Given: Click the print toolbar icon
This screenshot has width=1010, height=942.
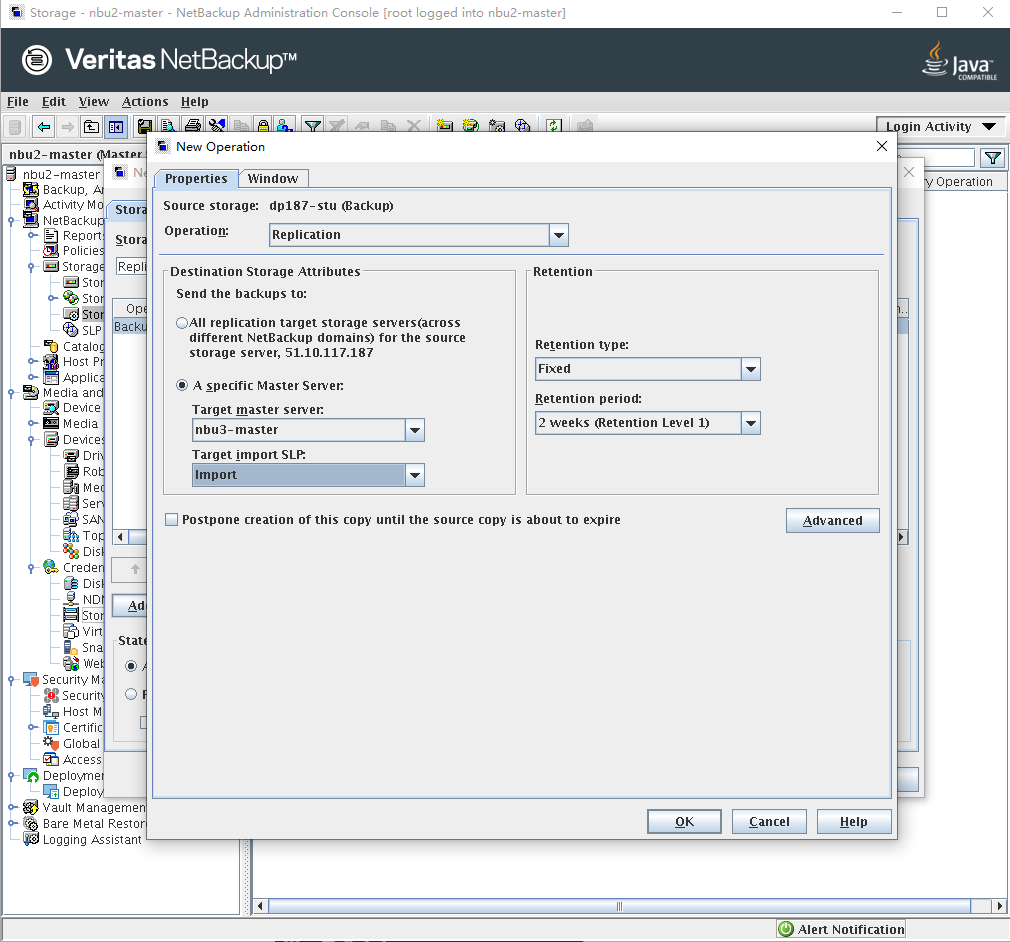Looking at the screenshot, I should (x=193, y=127).
